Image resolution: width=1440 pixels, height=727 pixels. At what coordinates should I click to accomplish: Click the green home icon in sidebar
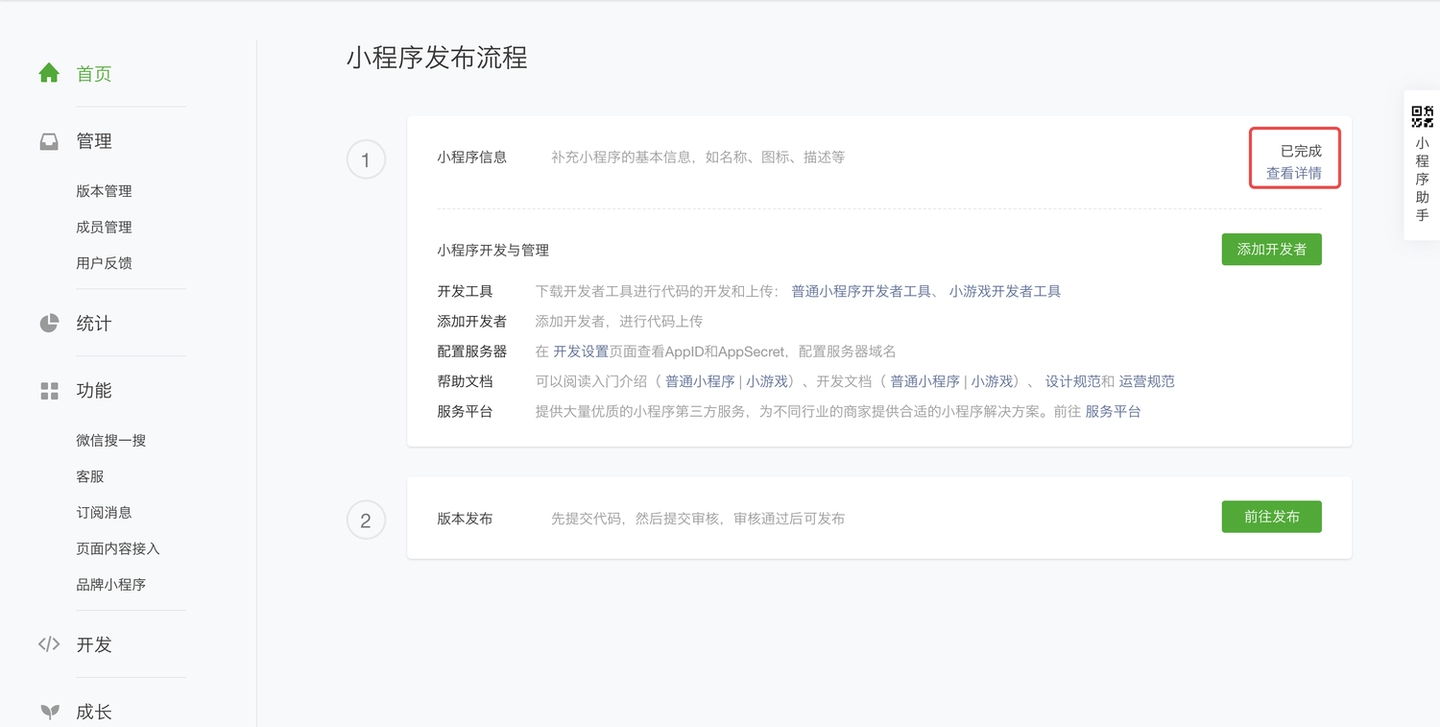pyautogui.click(x=49, y=73)
